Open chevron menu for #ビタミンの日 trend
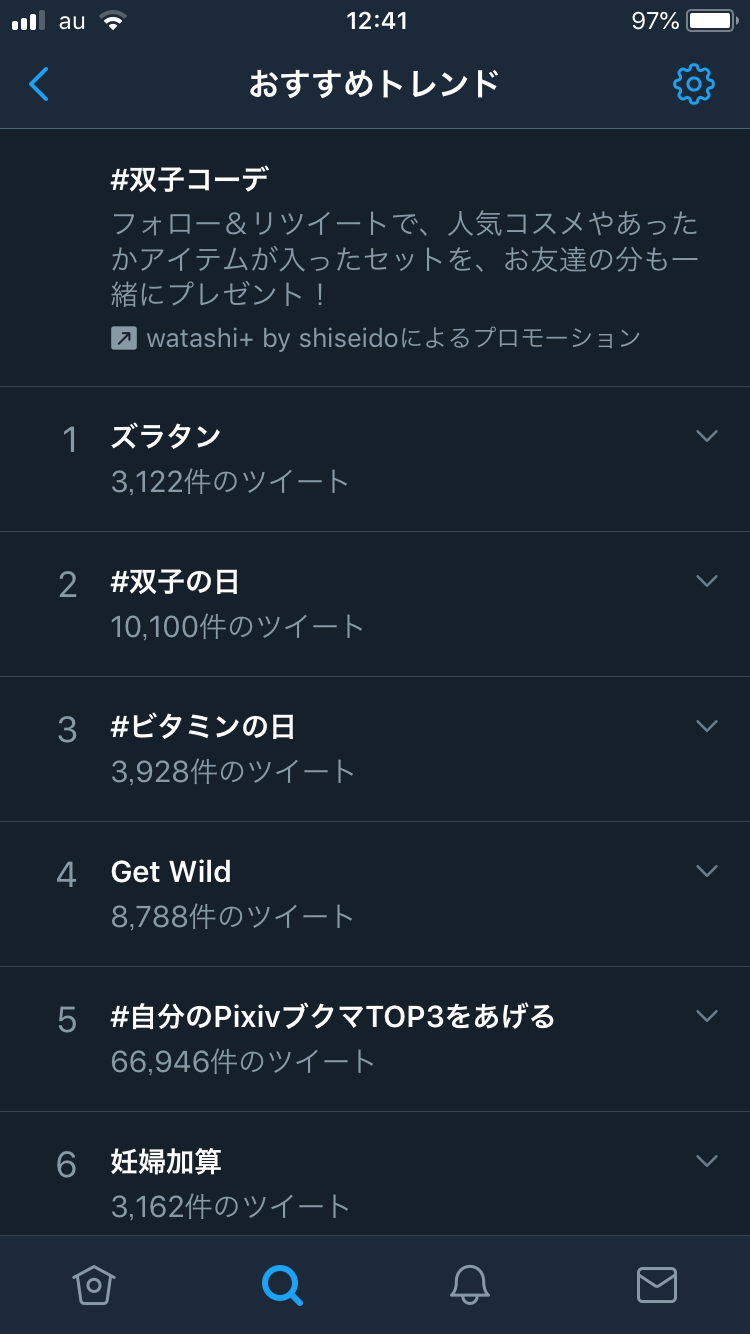 707,726
